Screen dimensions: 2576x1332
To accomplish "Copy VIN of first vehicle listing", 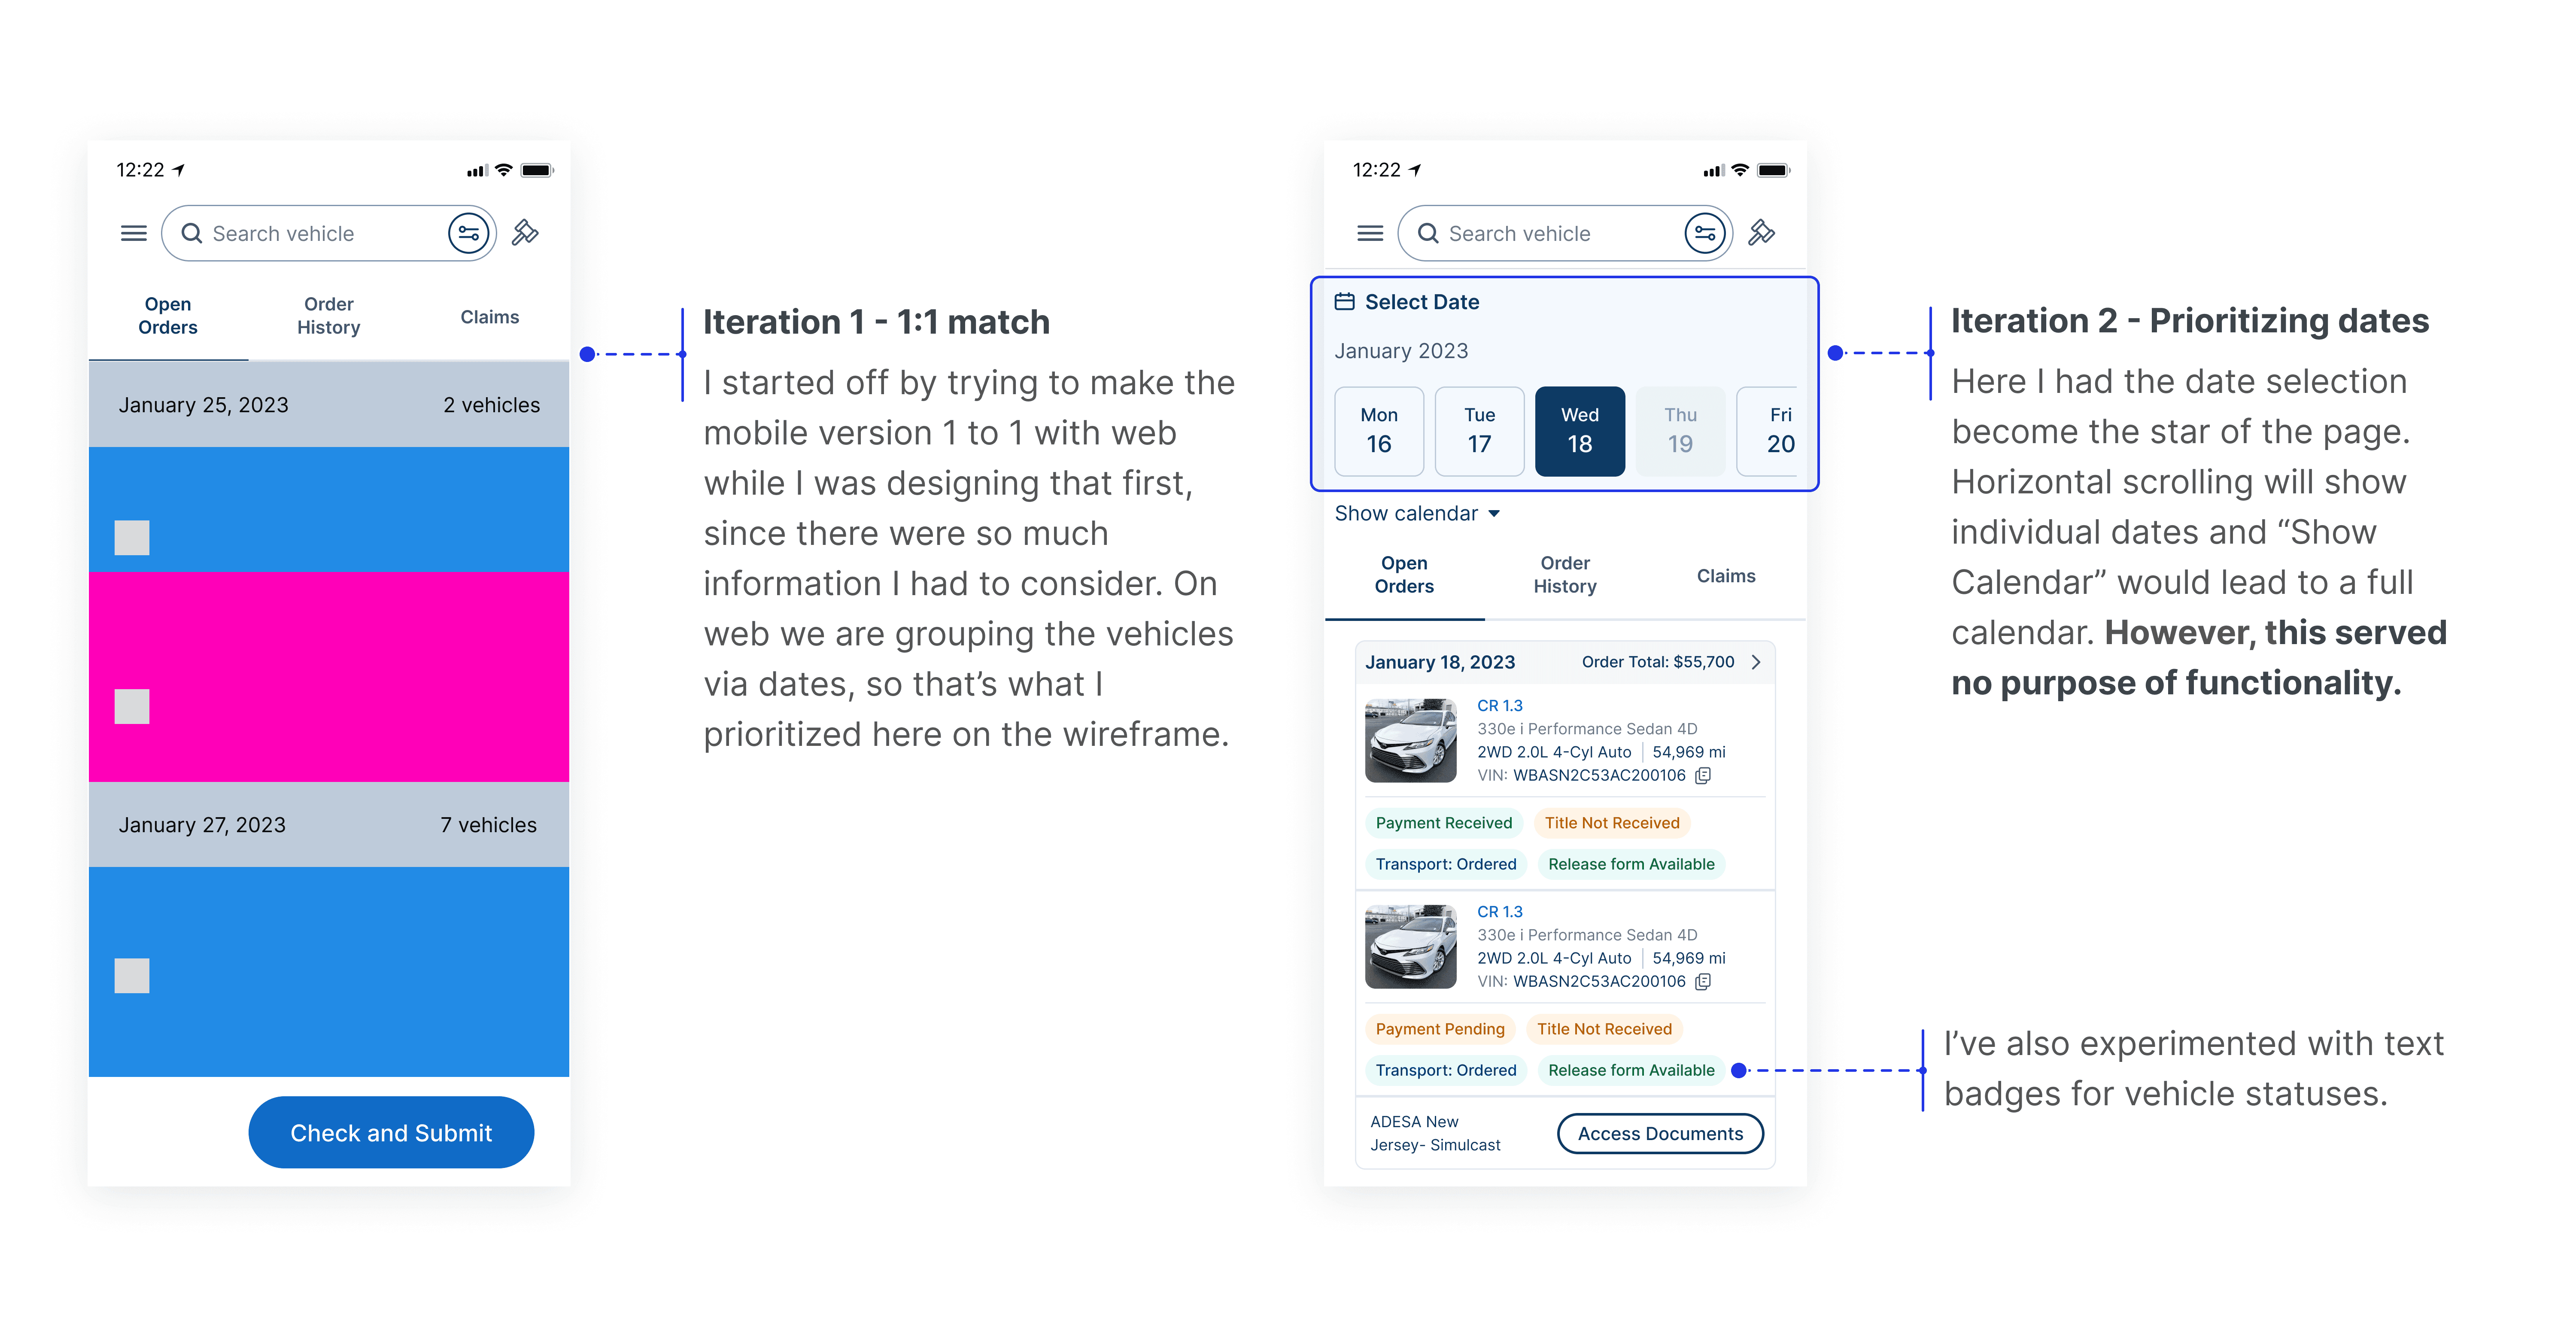I will coord(1704,775).
